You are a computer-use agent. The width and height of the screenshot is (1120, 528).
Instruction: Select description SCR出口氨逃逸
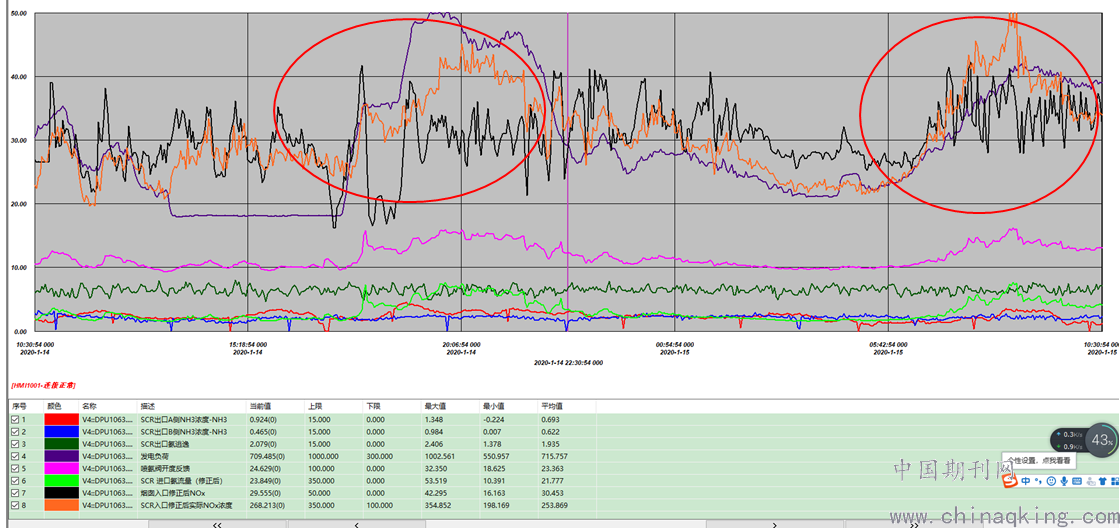(x=166, y=444)
